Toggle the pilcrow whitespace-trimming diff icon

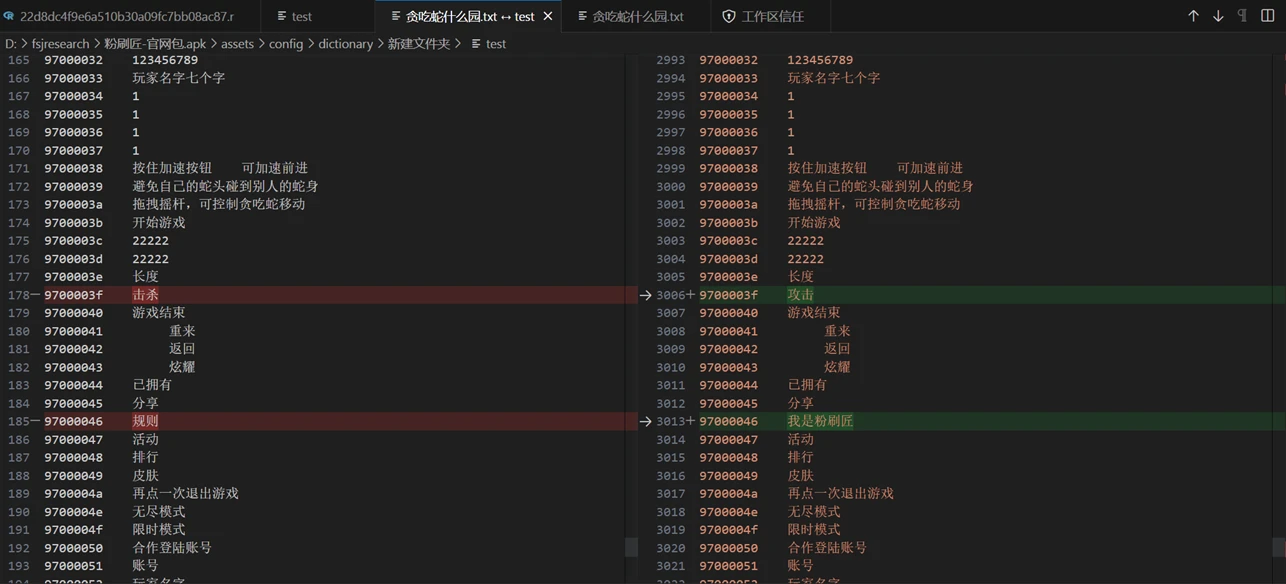click(x=1242, y=16)
